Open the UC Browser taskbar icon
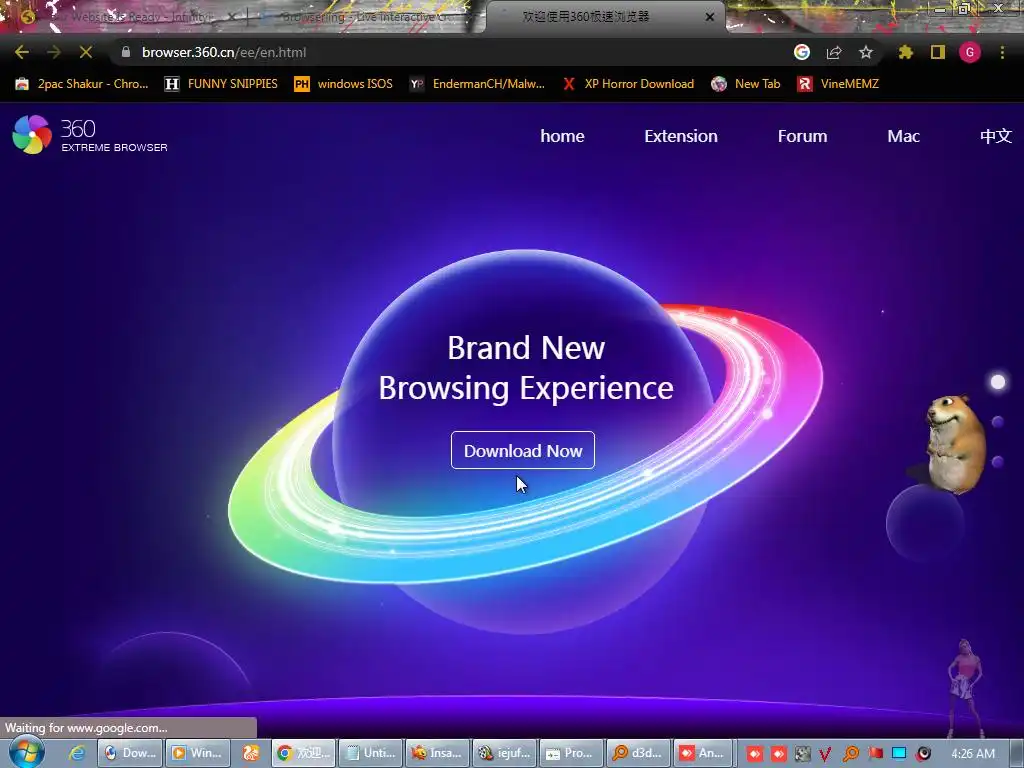1024x768 pixels. pos(251,753)
